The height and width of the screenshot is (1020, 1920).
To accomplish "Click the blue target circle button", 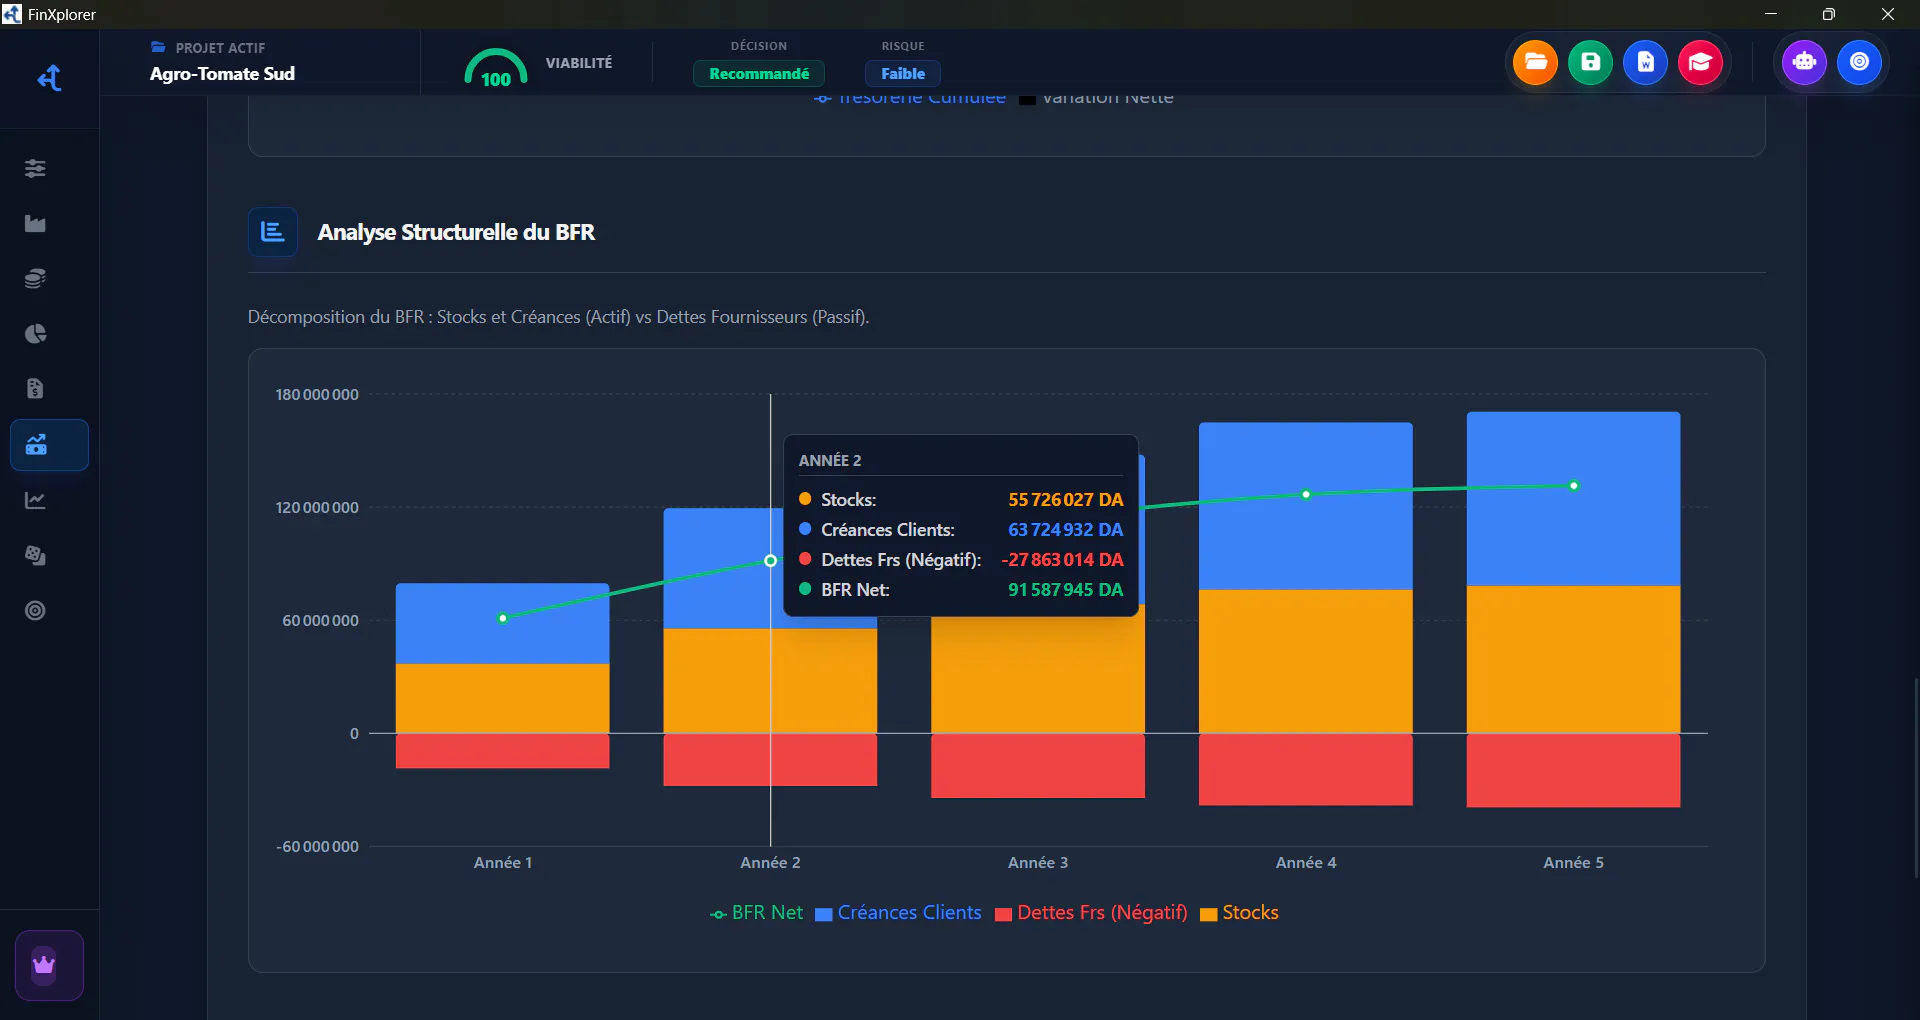I will pyautogui.click(x=1859, y=62).
